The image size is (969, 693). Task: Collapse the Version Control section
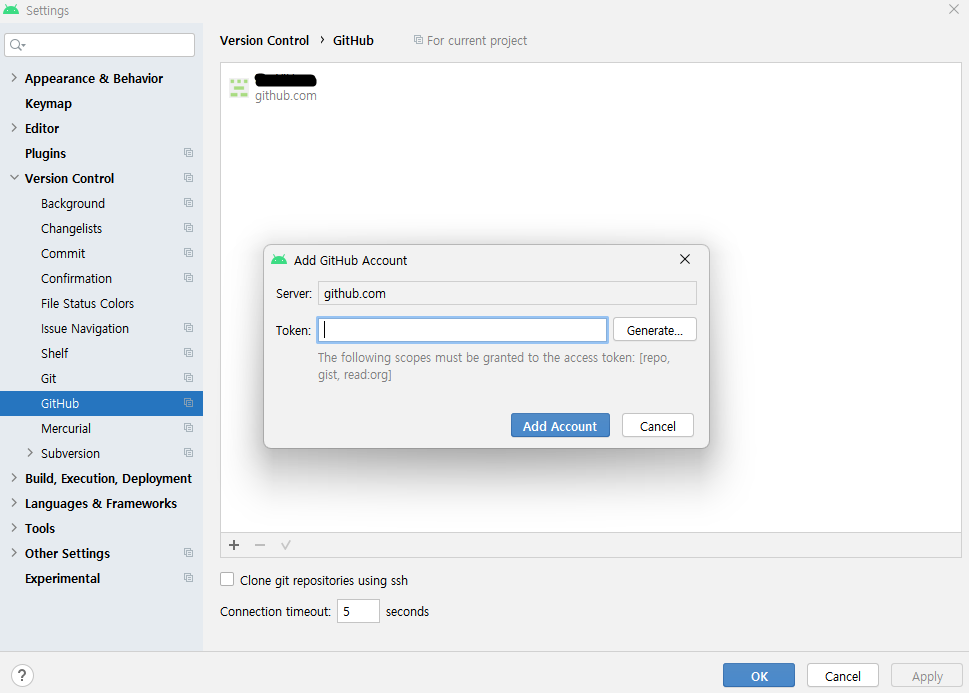pyautogui.click(x=14, y=178)
